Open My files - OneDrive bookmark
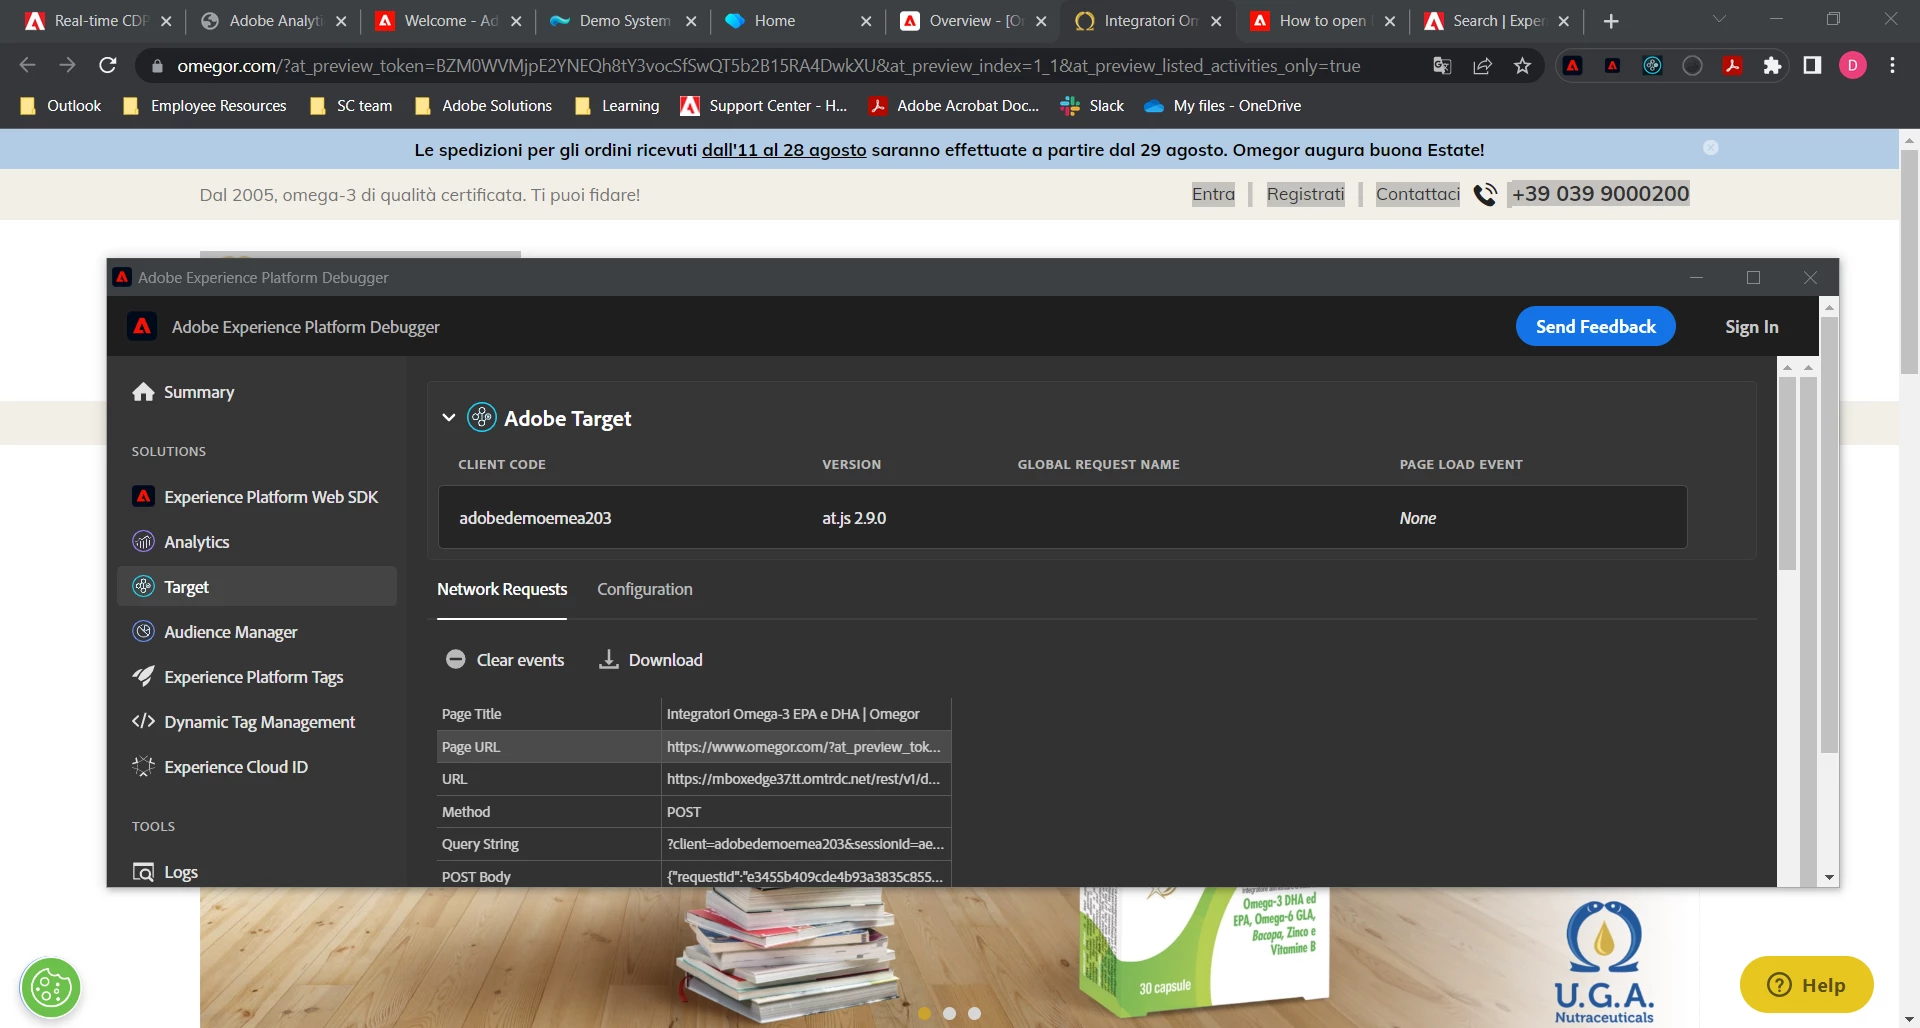This screenshot has width=1920, height=1028. [1222, 105]
